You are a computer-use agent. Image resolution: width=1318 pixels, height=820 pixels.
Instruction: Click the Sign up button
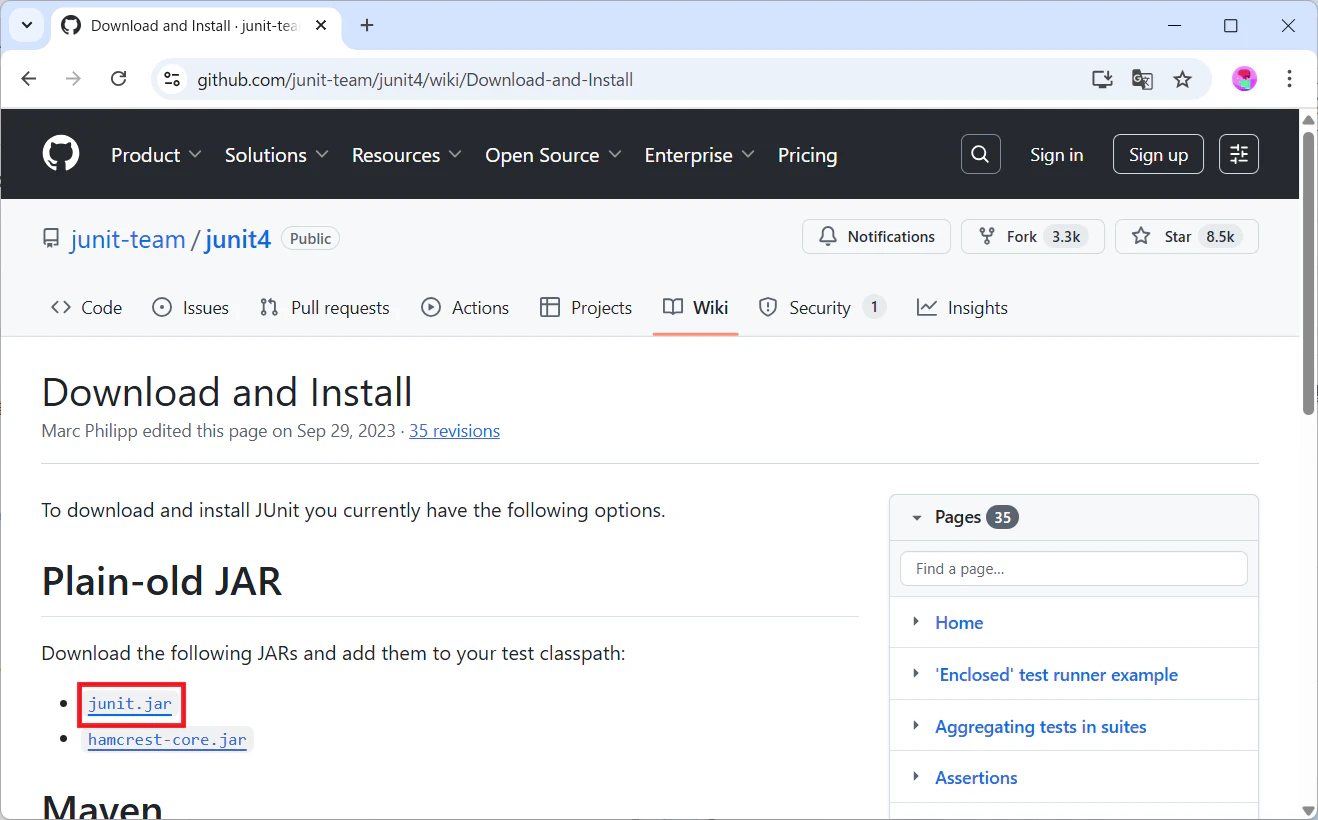tap(1158, 155)
